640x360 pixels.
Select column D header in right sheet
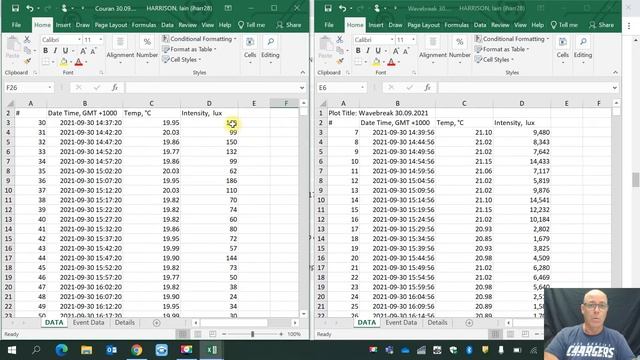[522, 103]
